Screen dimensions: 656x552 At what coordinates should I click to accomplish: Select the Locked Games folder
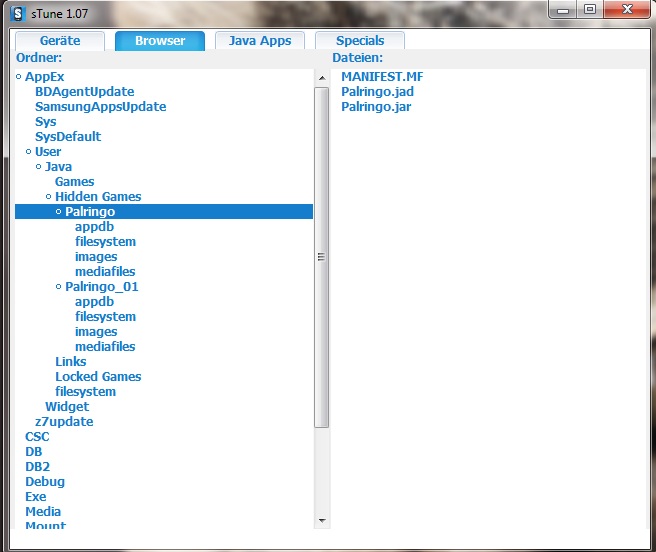coord(98,377)
